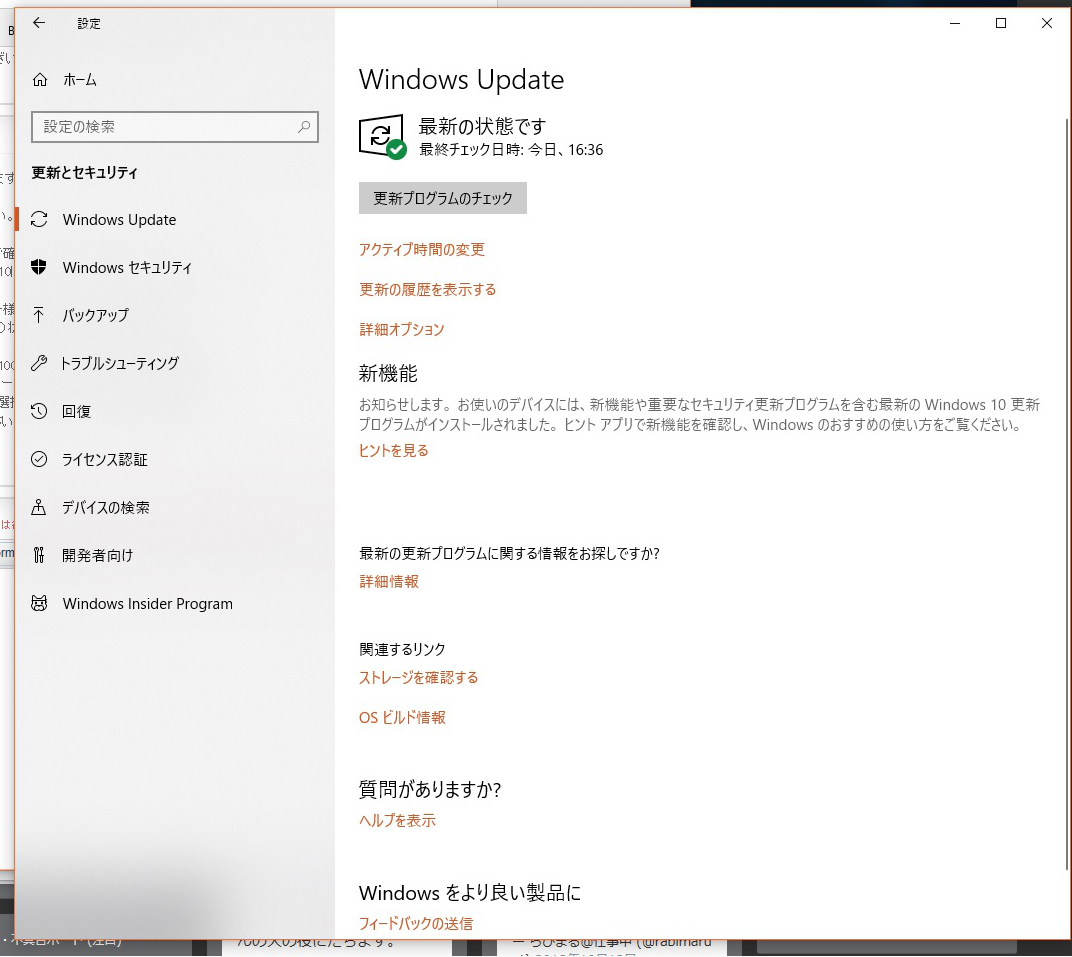1072x957 pixels.
Task: Click the right pane vertical scrollbar
Action: (1067, 492)
